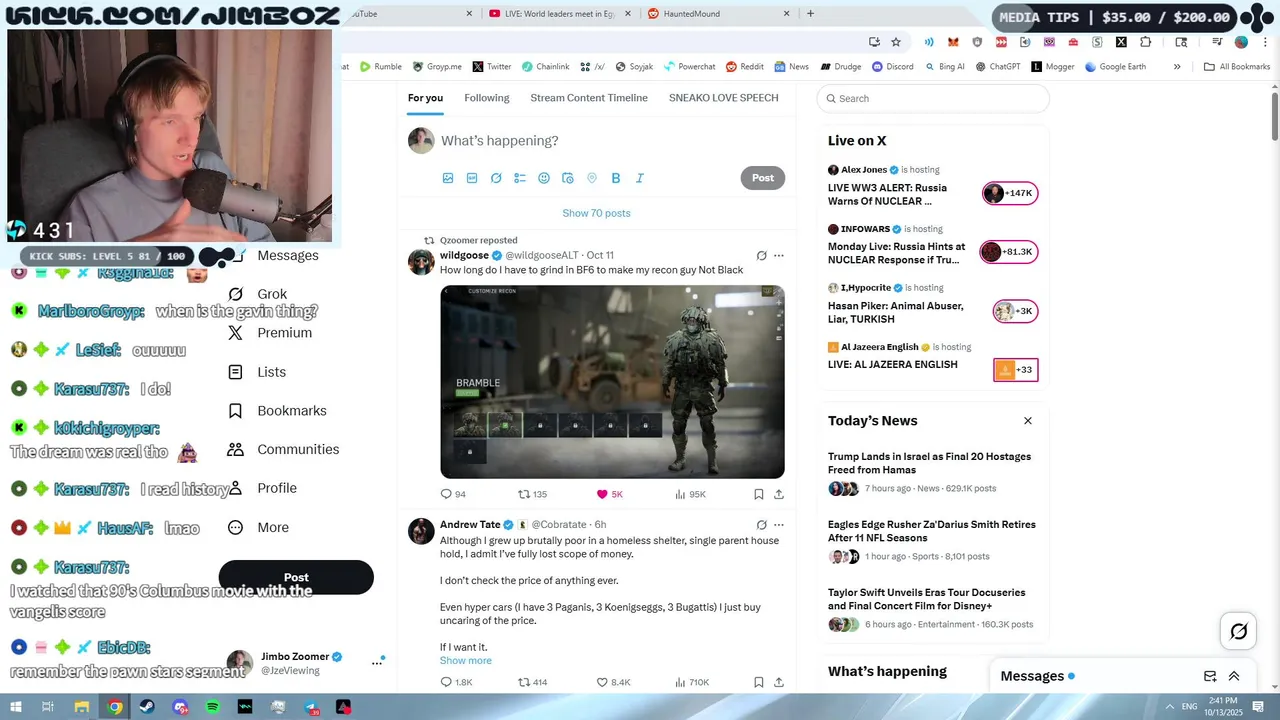
Task: Click the grey Post button in composer
Action: pyautogui.click(x=763, y=178)
